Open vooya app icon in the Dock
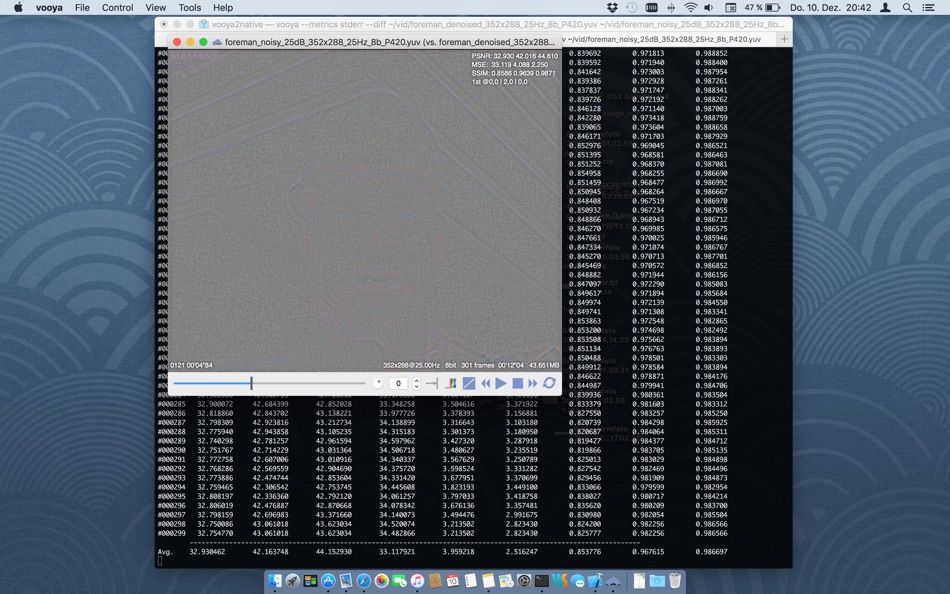Image resolution: width=950 pixels, height=594 pixels. pos(613,581)
